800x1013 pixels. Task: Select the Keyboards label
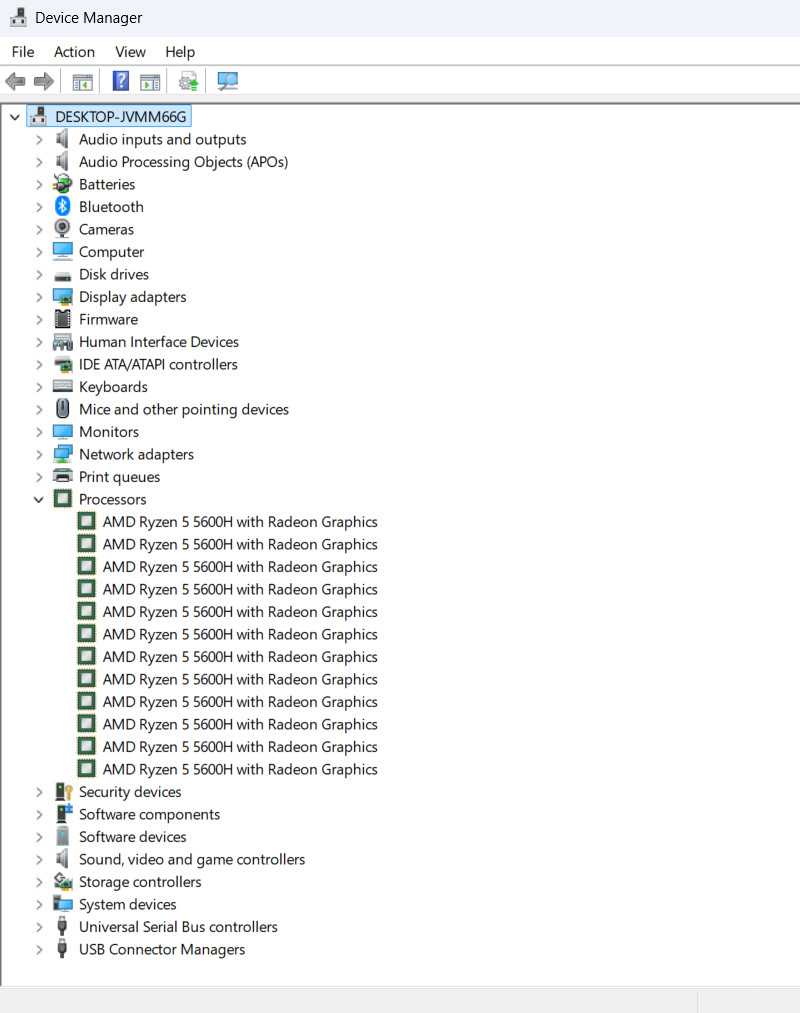(113, 387)
